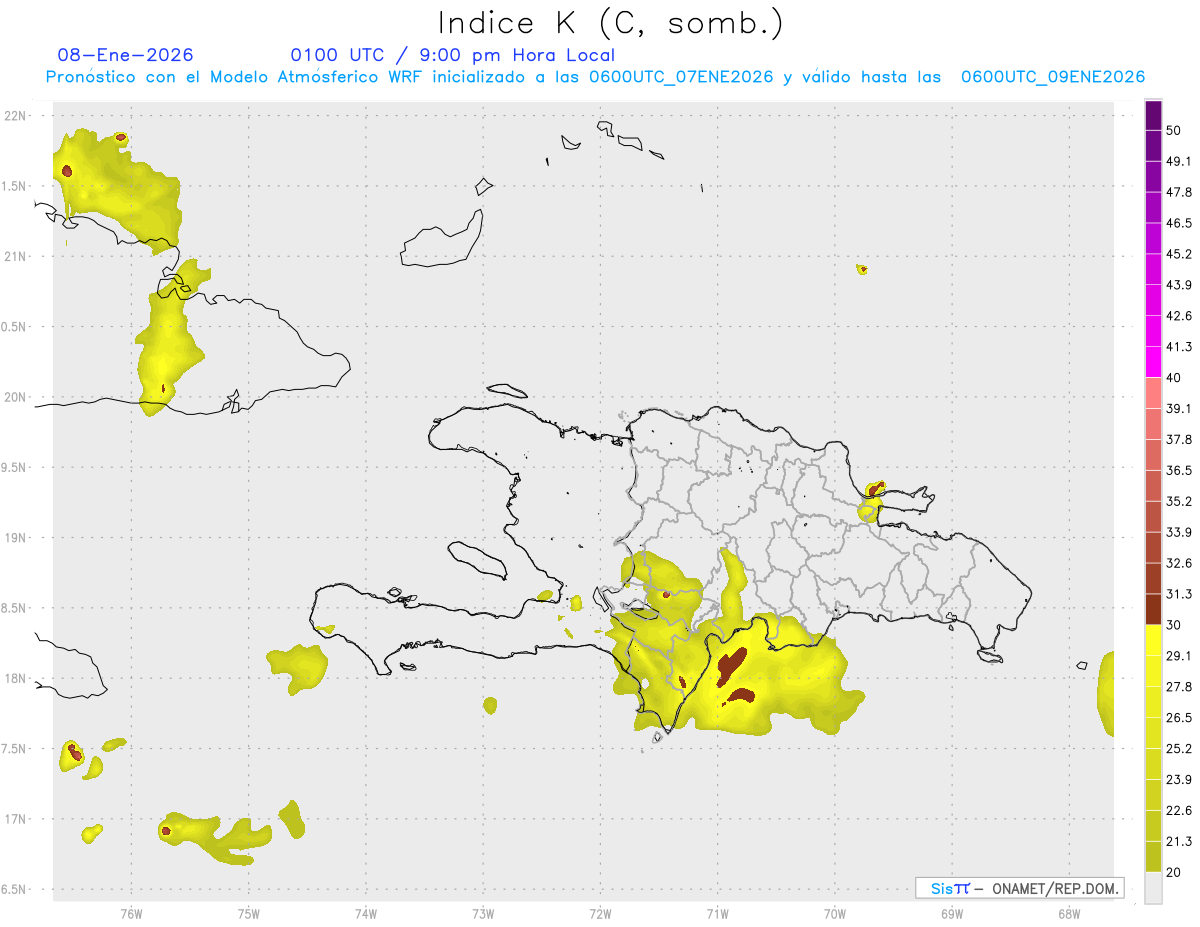Click colorbar value "40"

[x=1174, y=377]
